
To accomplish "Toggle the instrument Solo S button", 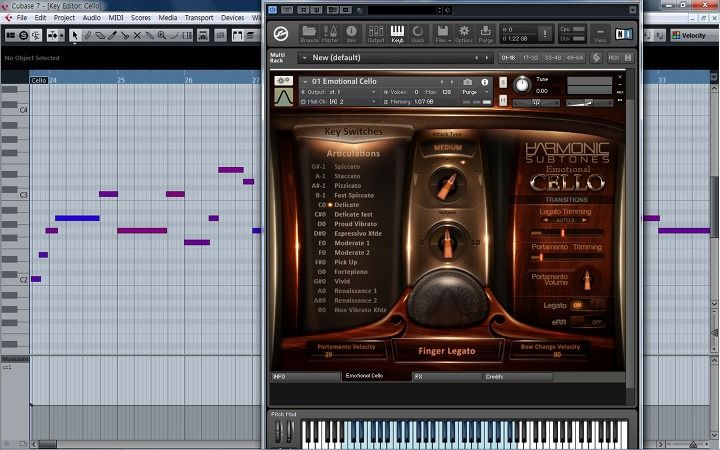I will coord(503,82).
